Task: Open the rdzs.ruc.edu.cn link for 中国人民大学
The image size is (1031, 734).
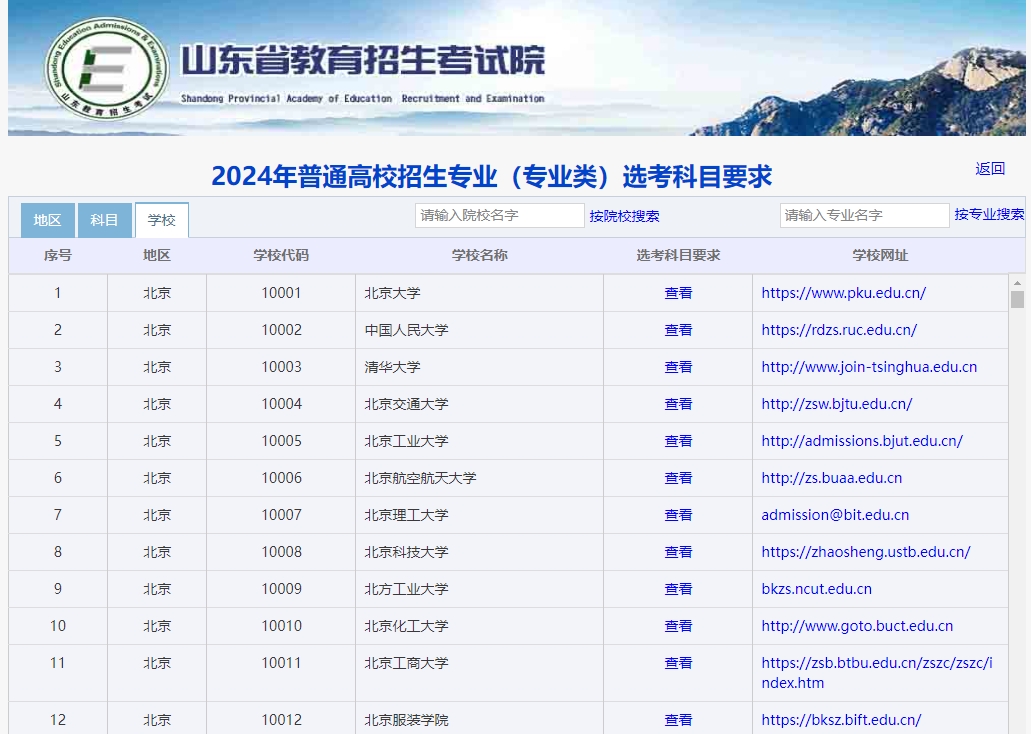Action: point(841,330)
